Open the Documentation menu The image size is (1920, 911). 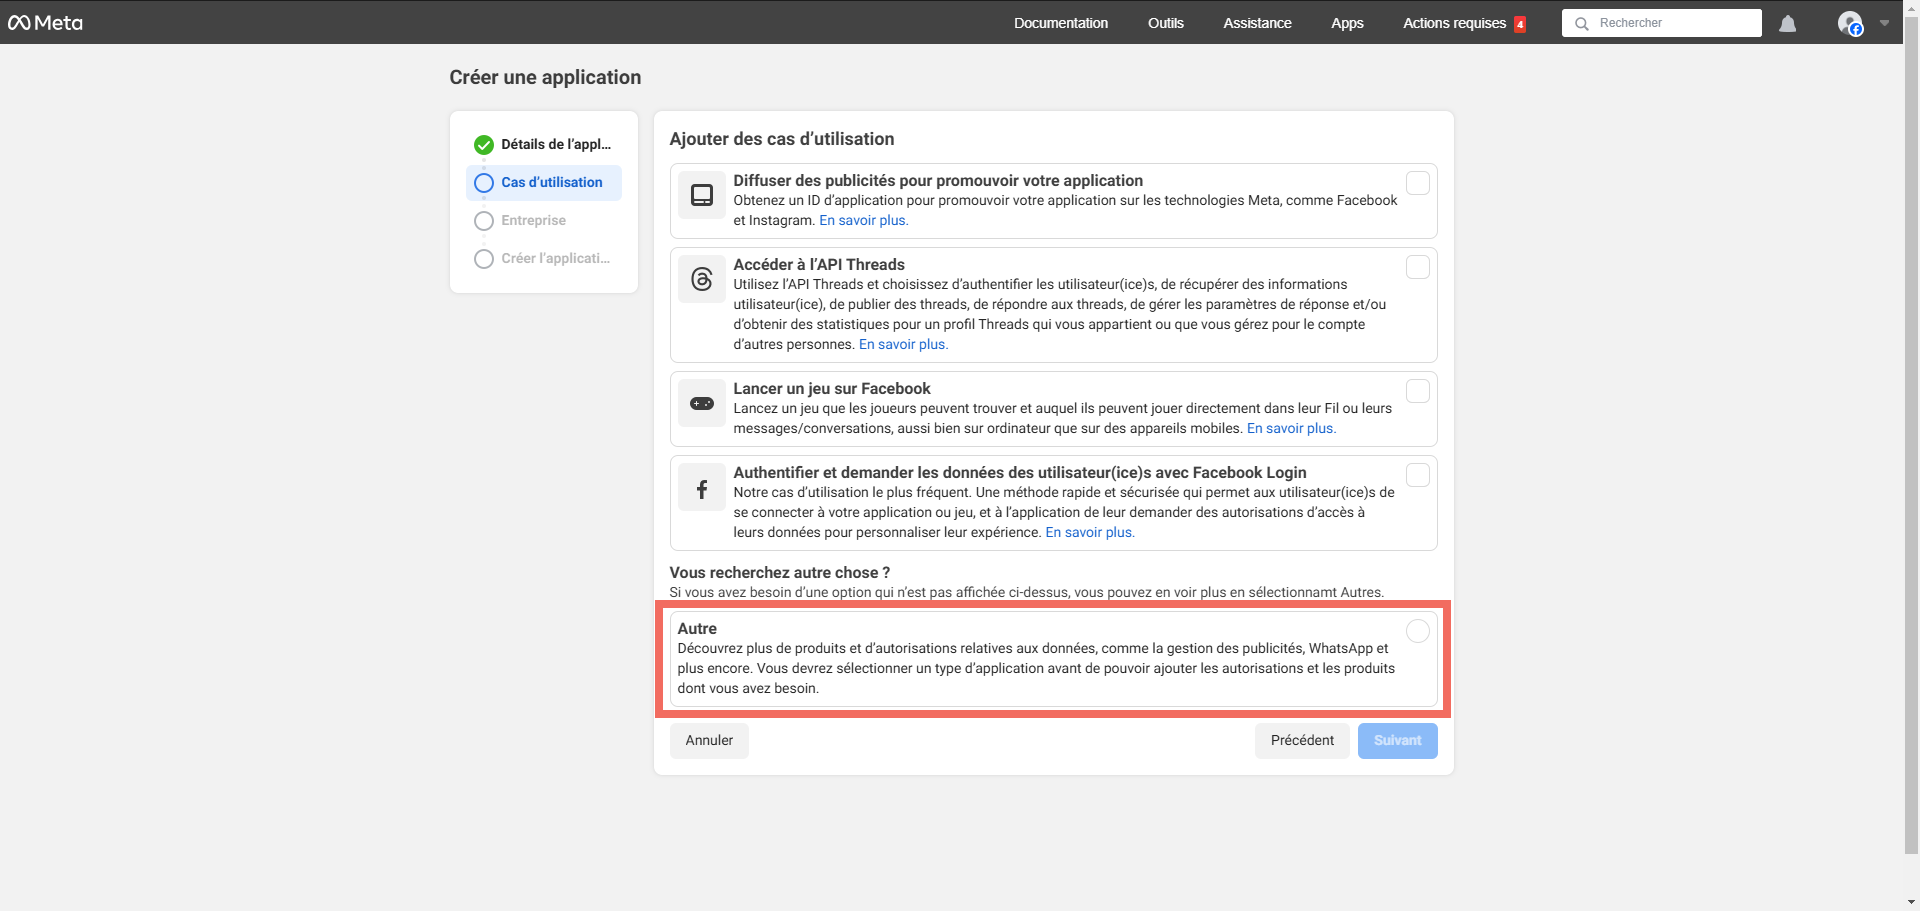coord(1061,23)
